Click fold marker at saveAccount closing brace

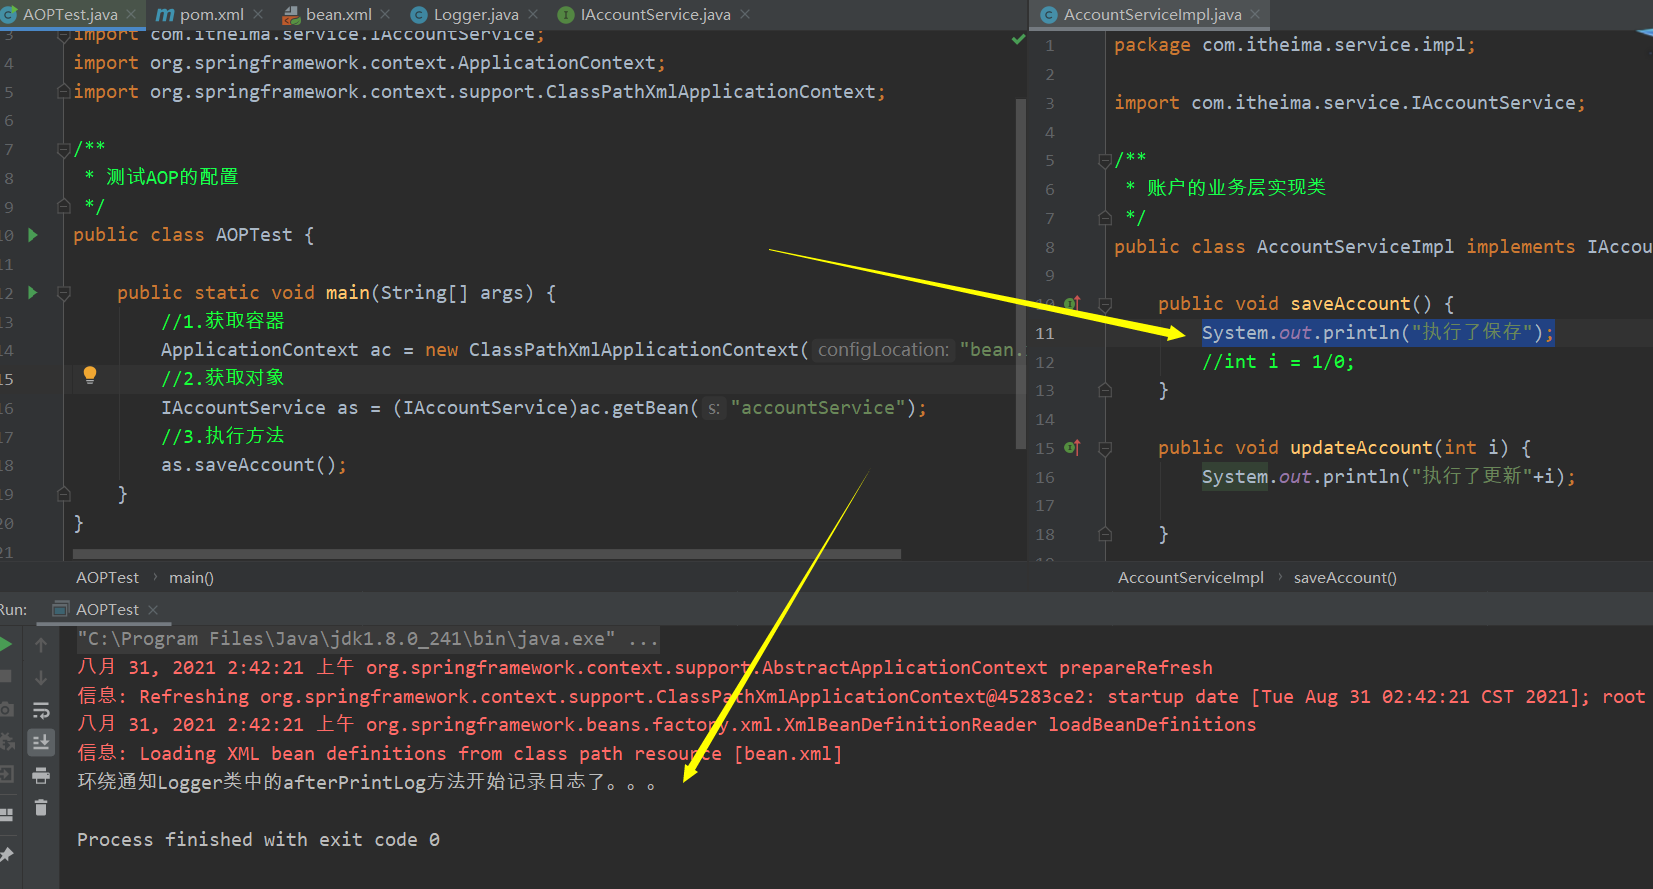(1105, 391)
